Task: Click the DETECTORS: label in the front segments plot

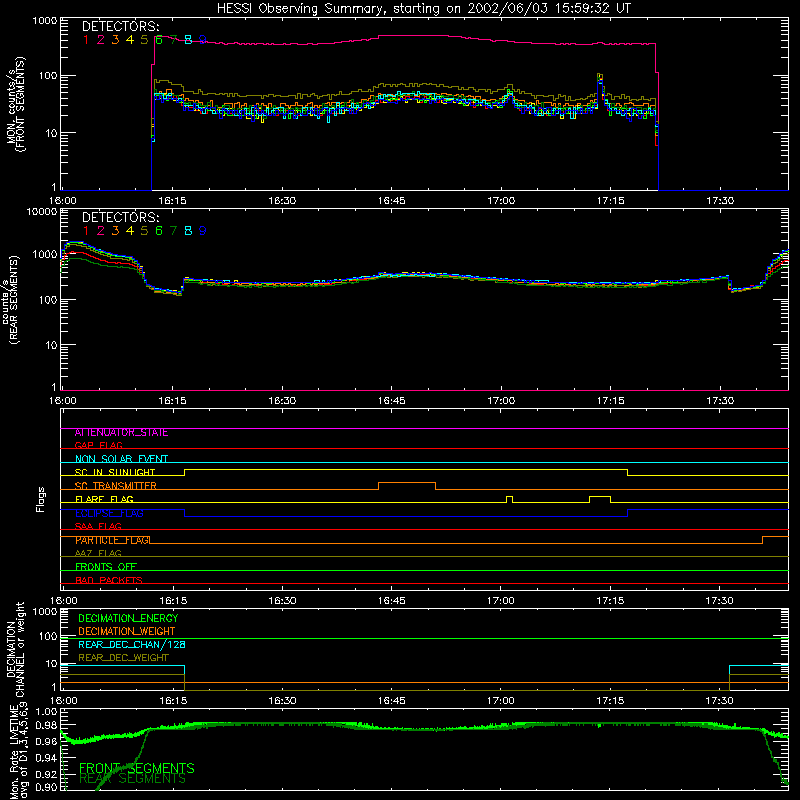Action: pyautogui.click(x=120, y=26)
